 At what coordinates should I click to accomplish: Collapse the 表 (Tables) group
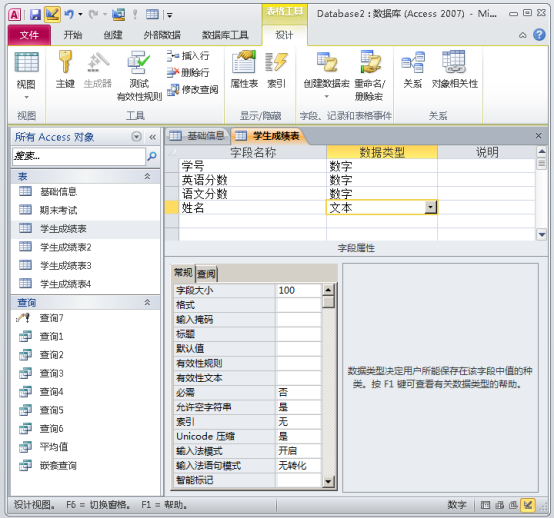tap(147, 176)
